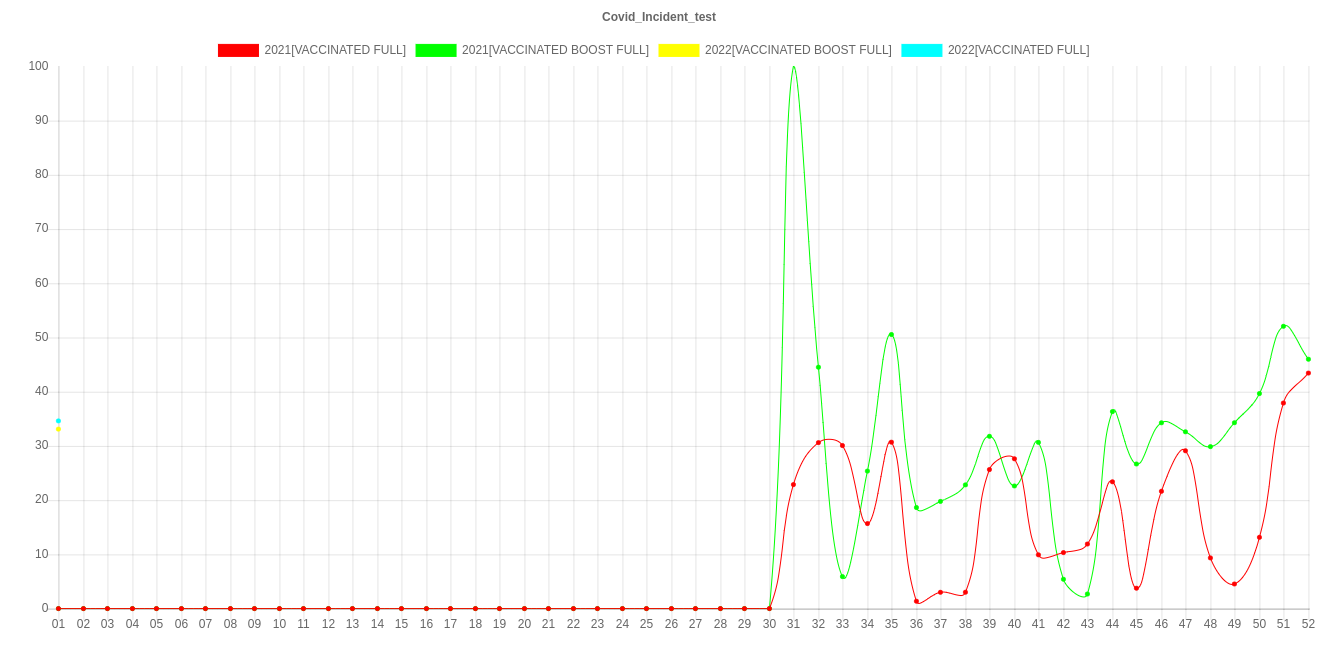This screenshot has width=1318, height=659.
Task: Click the red data point at week 47
Action: (x=1185, y=450)
